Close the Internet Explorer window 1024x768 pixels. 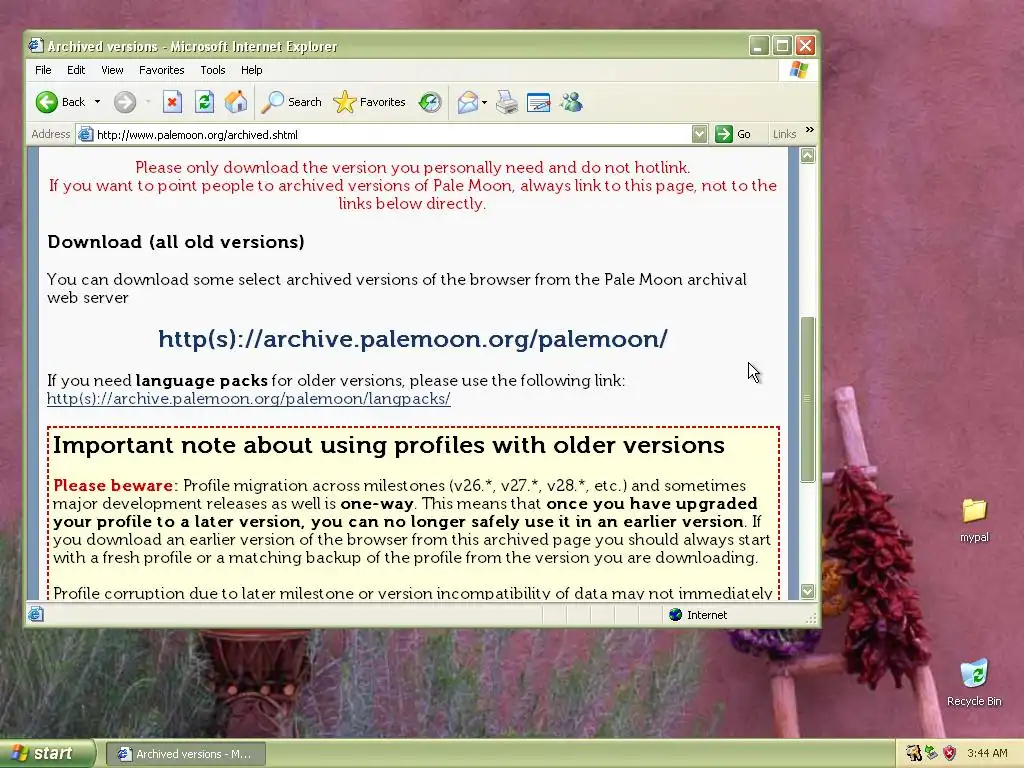pyautogui.click(x=805, y=46)
